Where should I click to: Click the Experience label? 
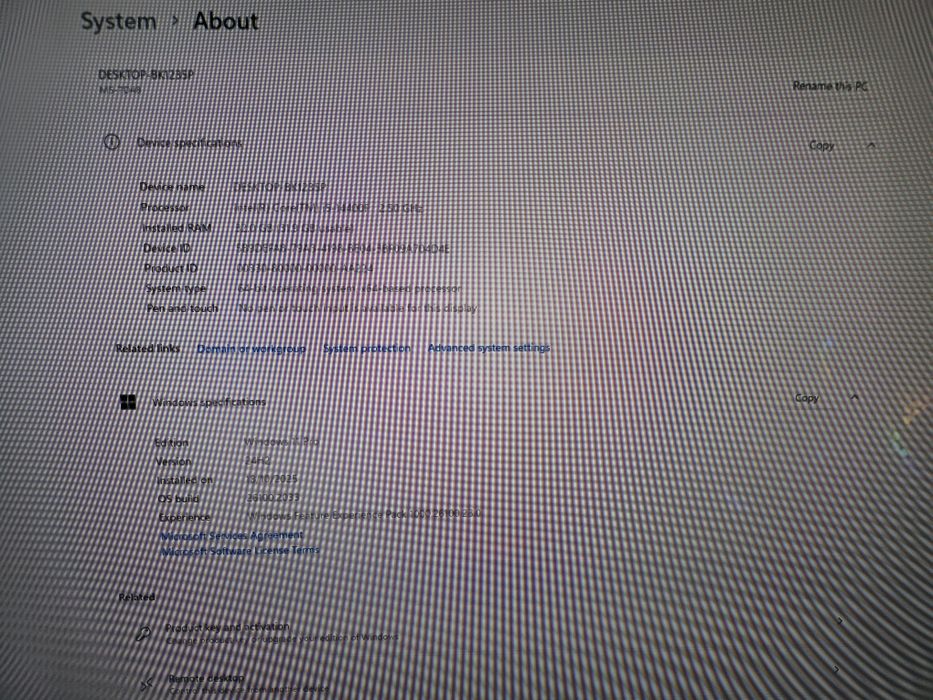[x=184, y=517]
